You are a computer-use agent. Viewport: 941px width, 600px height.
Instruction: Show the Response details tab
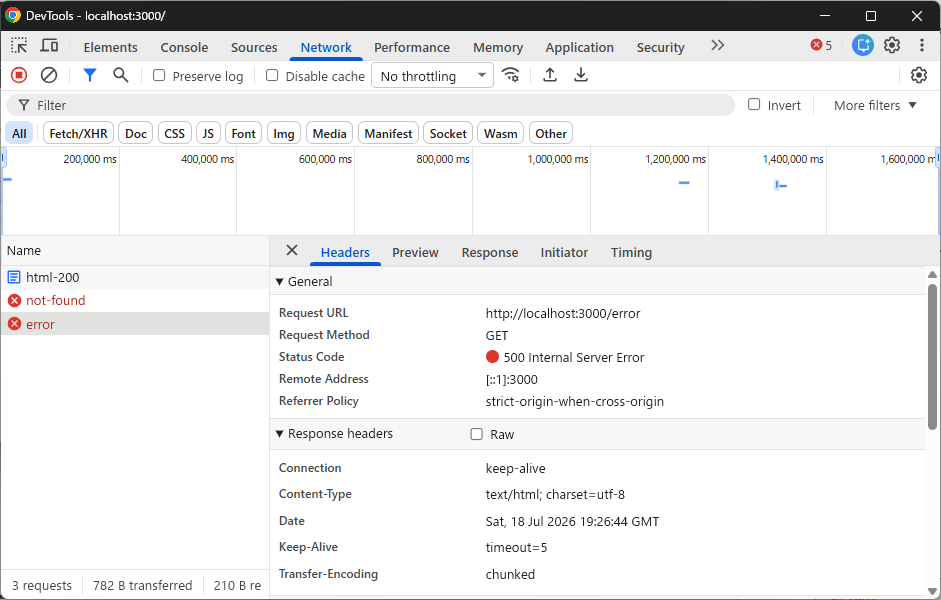[x=490, y=253]
